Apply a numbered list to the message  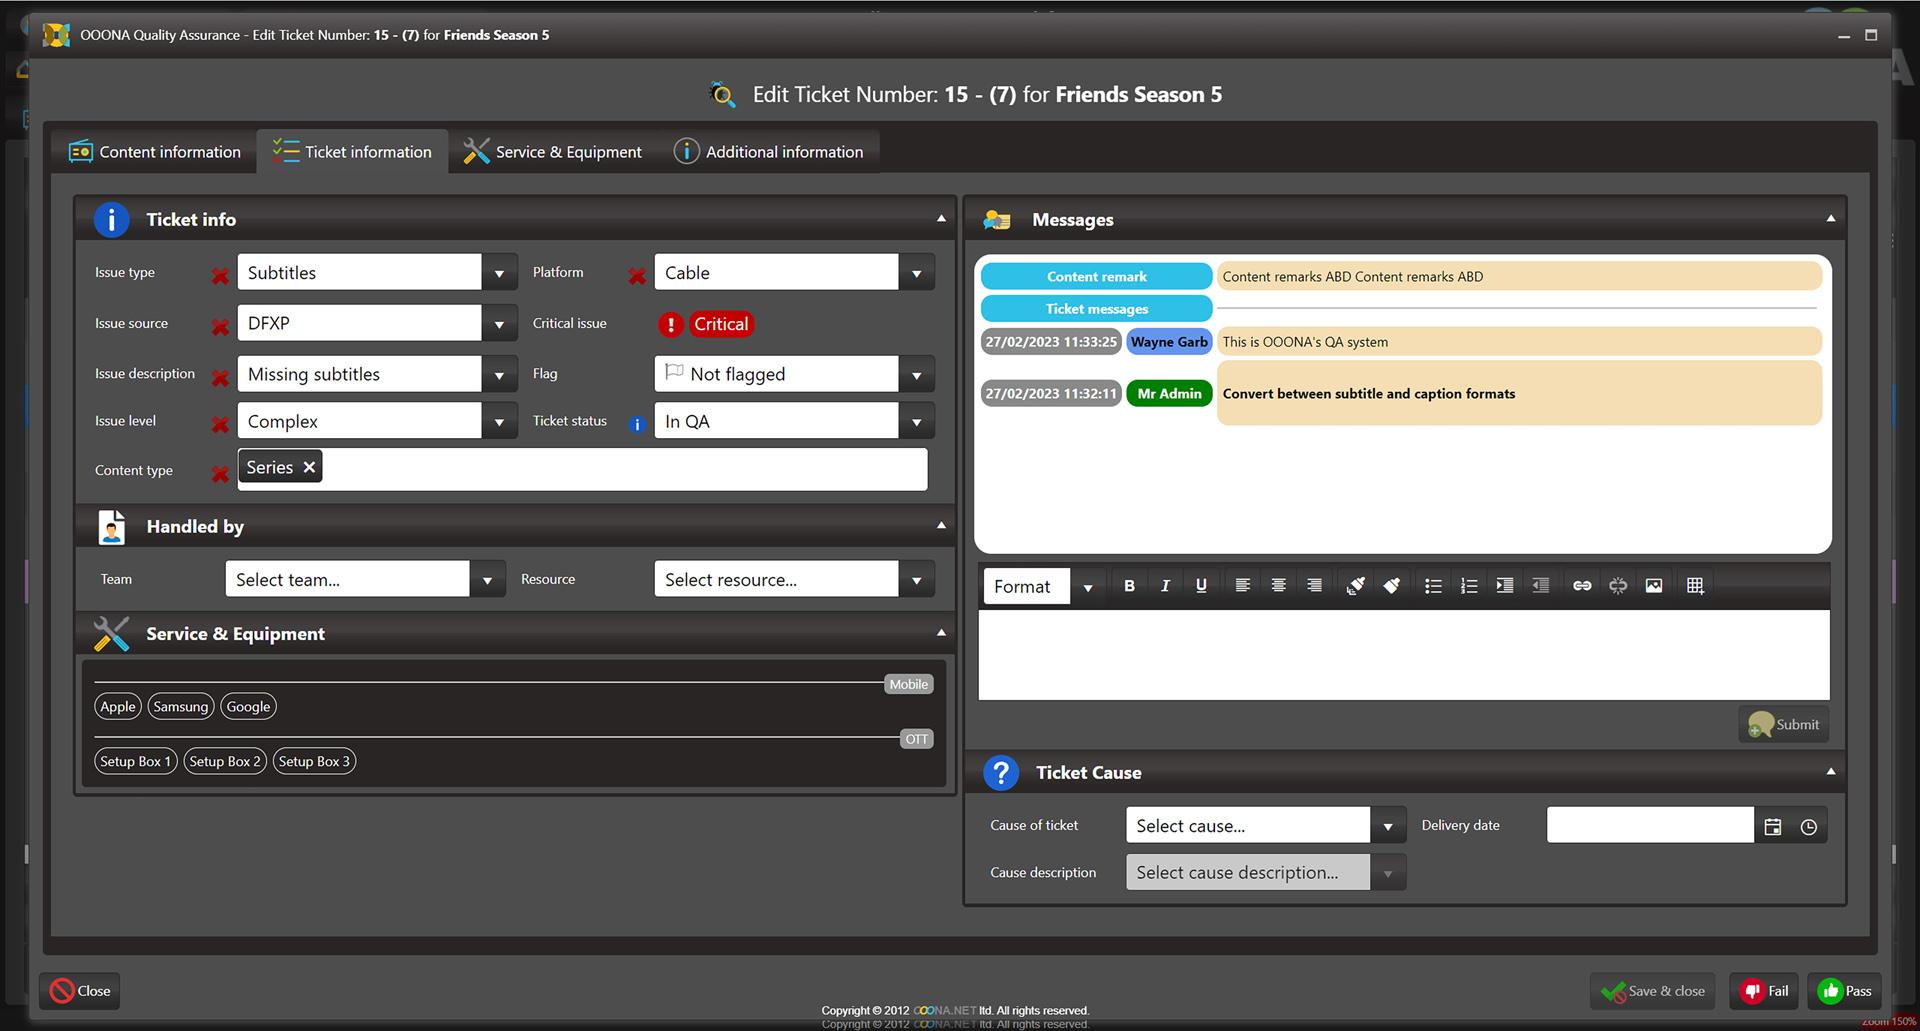(1469, 585)
